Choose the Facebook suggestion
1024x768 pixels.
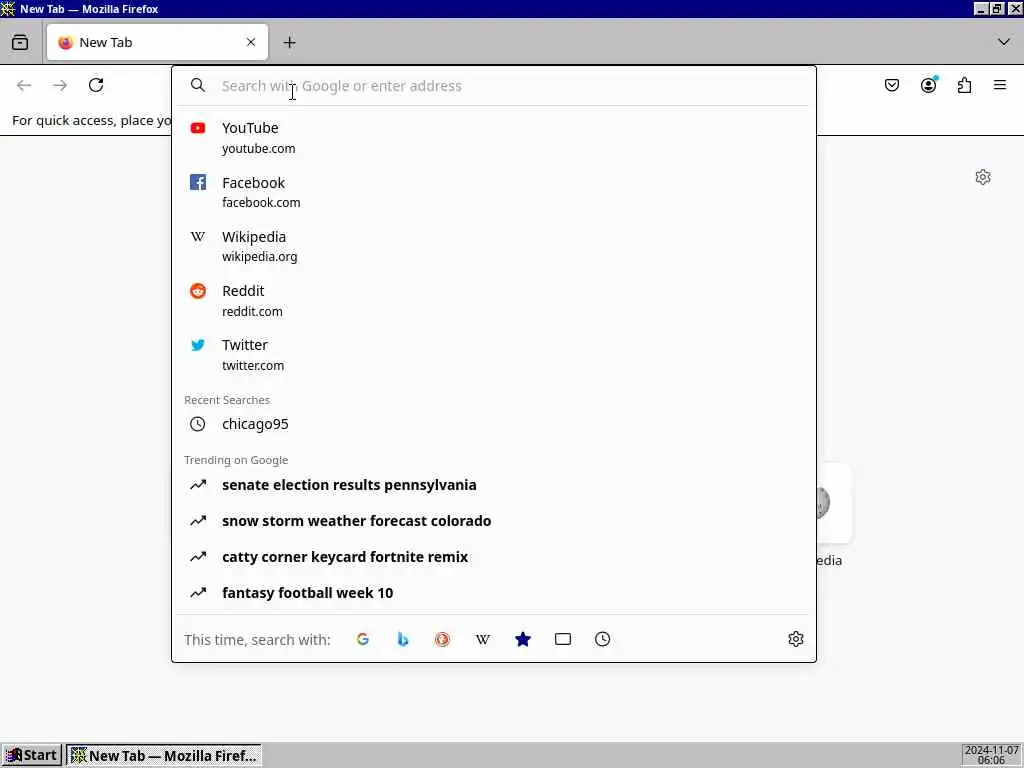(x=494, y=192)
